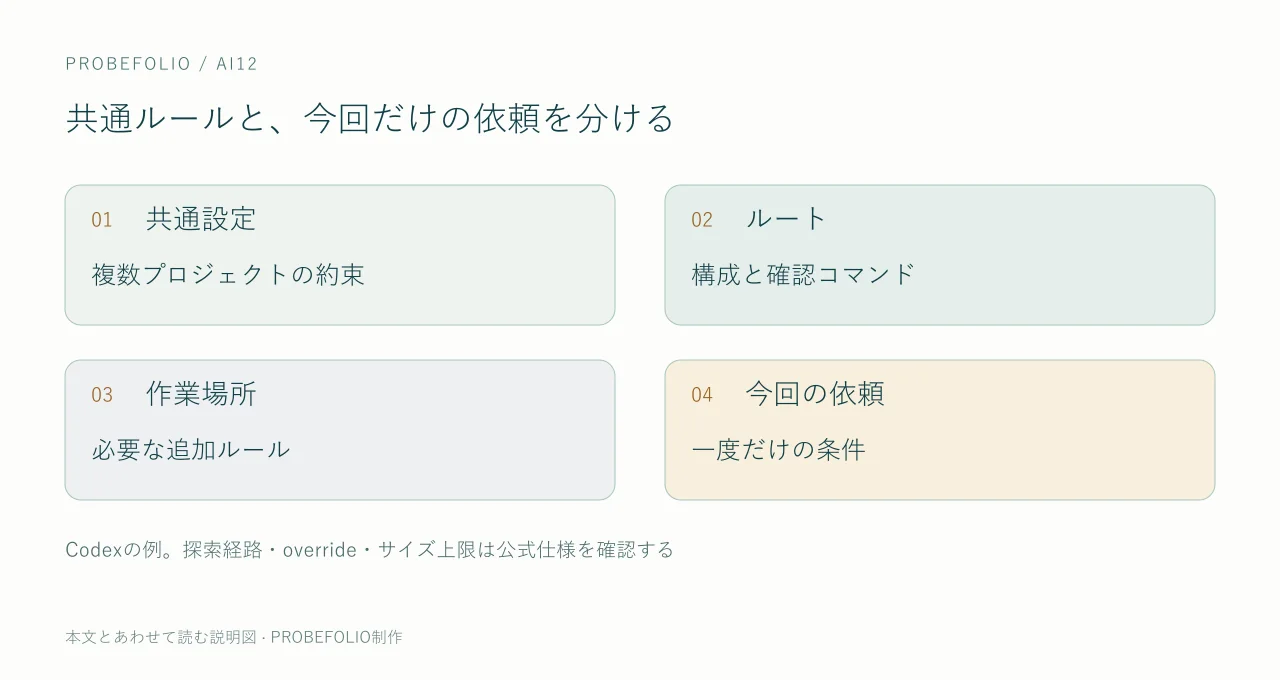Click the 04 number label

702,395
